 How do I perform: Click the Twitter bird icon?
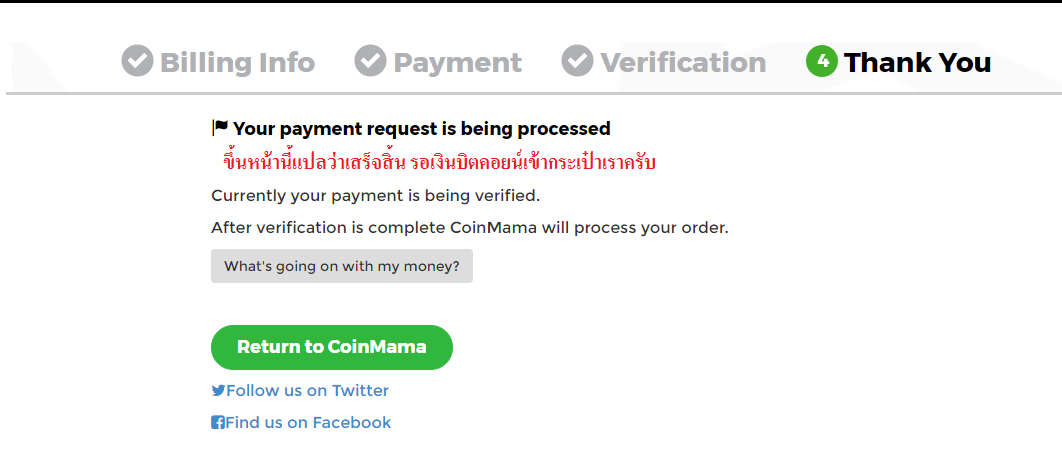(218, 391)
